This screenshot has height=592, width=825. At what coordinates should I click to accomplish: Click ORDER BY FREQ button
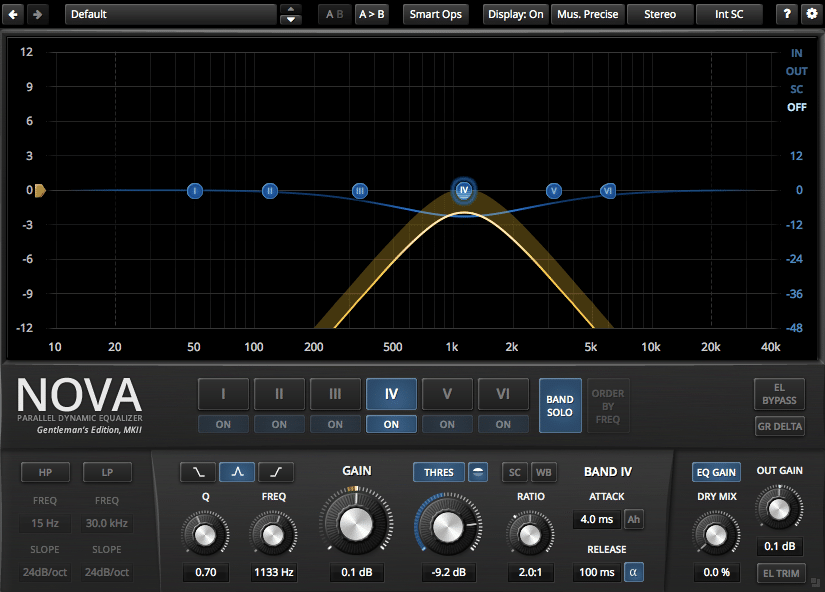point(608,406)
